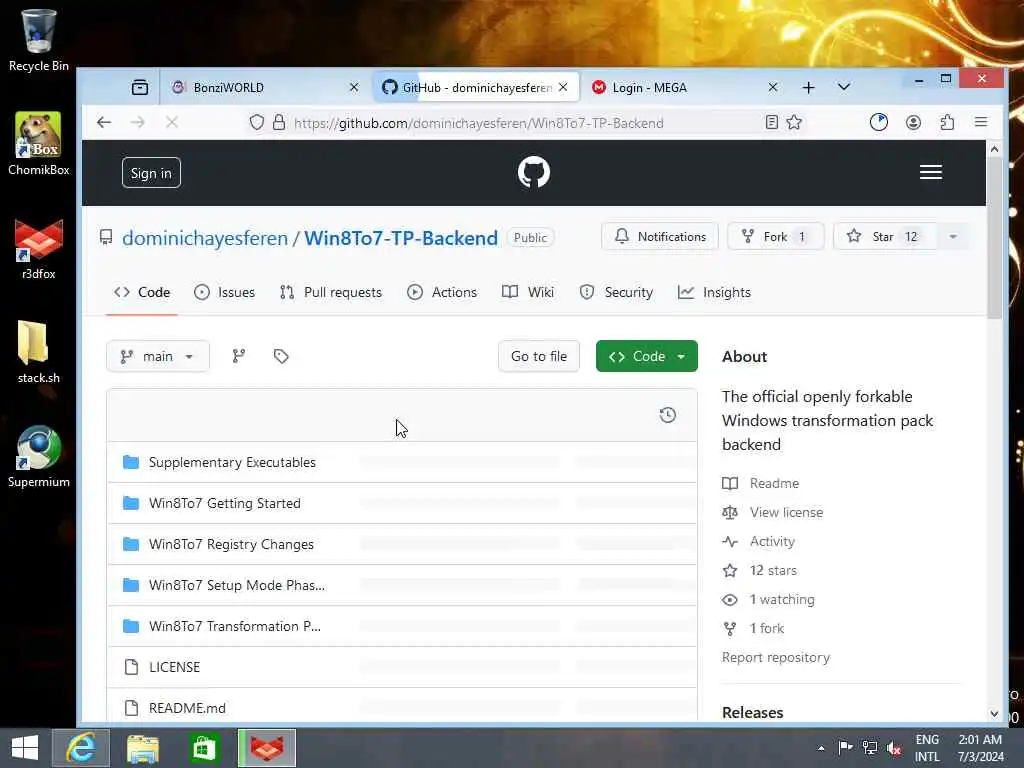The image size is (1024, 768).
Task: Open File Explorer from the taskbar
Action: tap(142, 748)
